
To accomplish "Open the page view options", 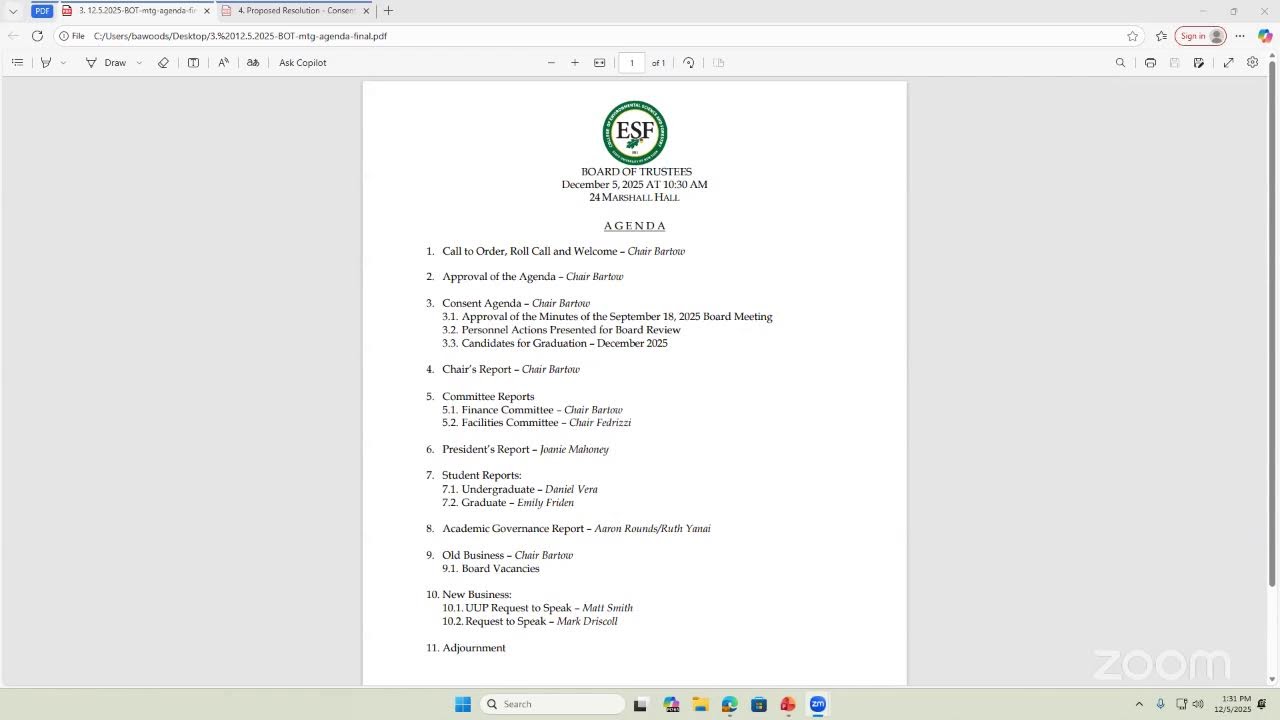I will coord(719,62).
